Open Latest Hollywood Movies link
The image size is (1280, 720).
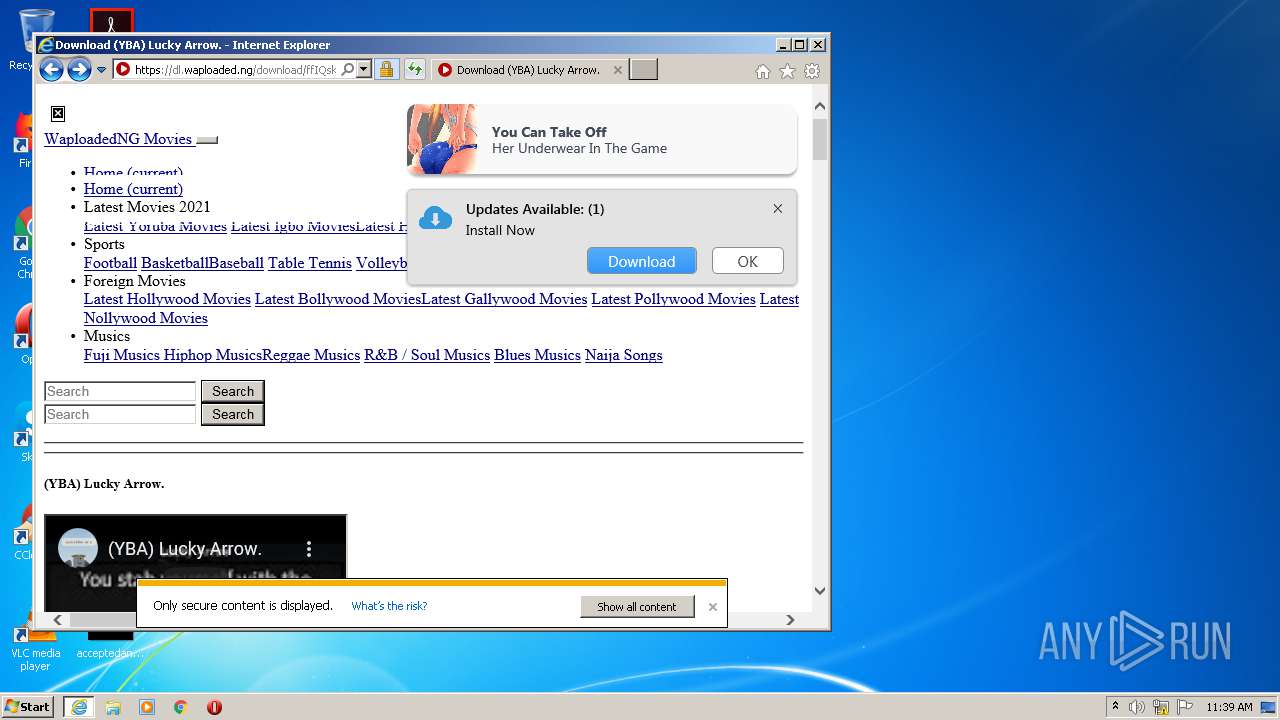tap(167, 299)
